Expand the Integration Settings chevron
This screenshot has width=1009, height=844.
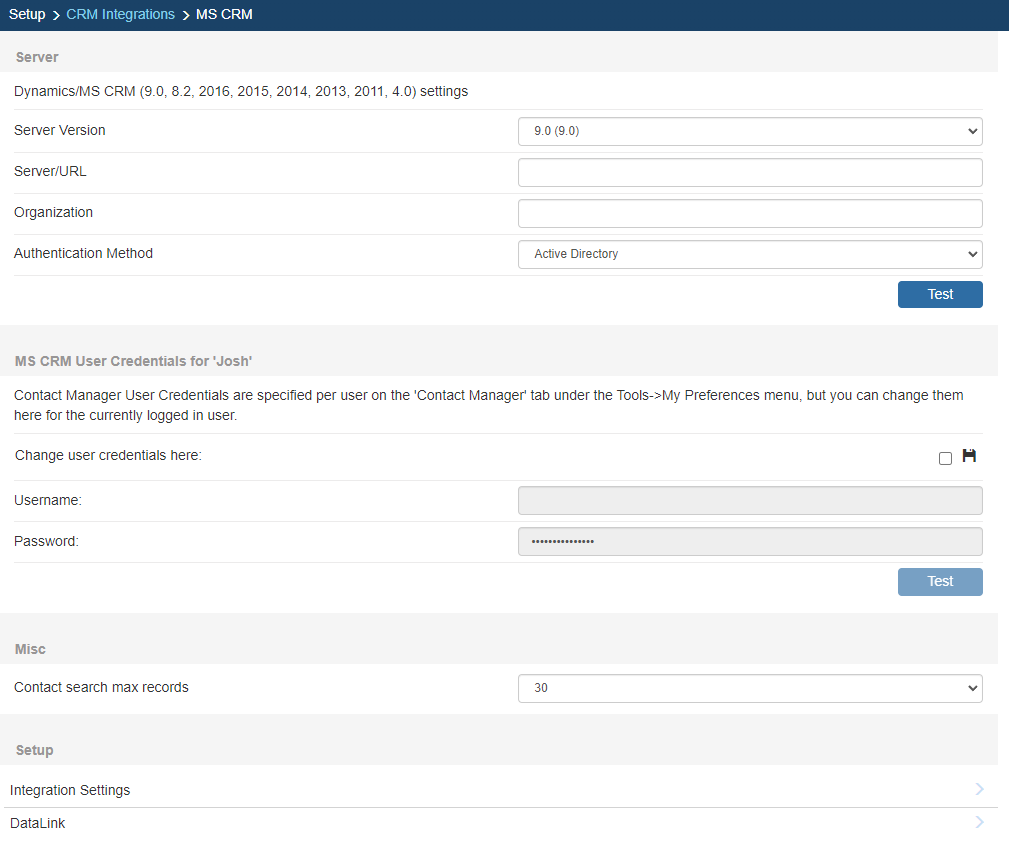[x=979, y=789]
